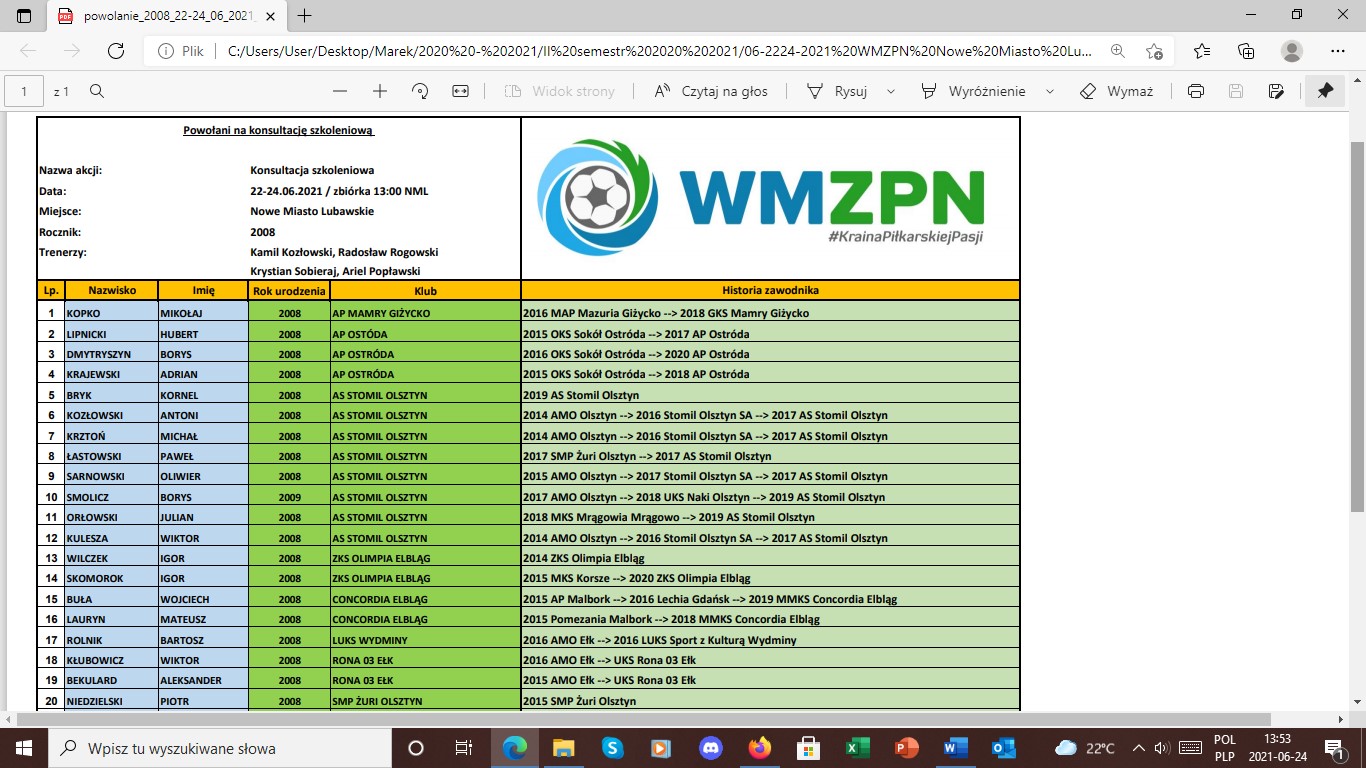
Task: Click the 2009 birth year for SMOLICZ
Action: point(289,497)
